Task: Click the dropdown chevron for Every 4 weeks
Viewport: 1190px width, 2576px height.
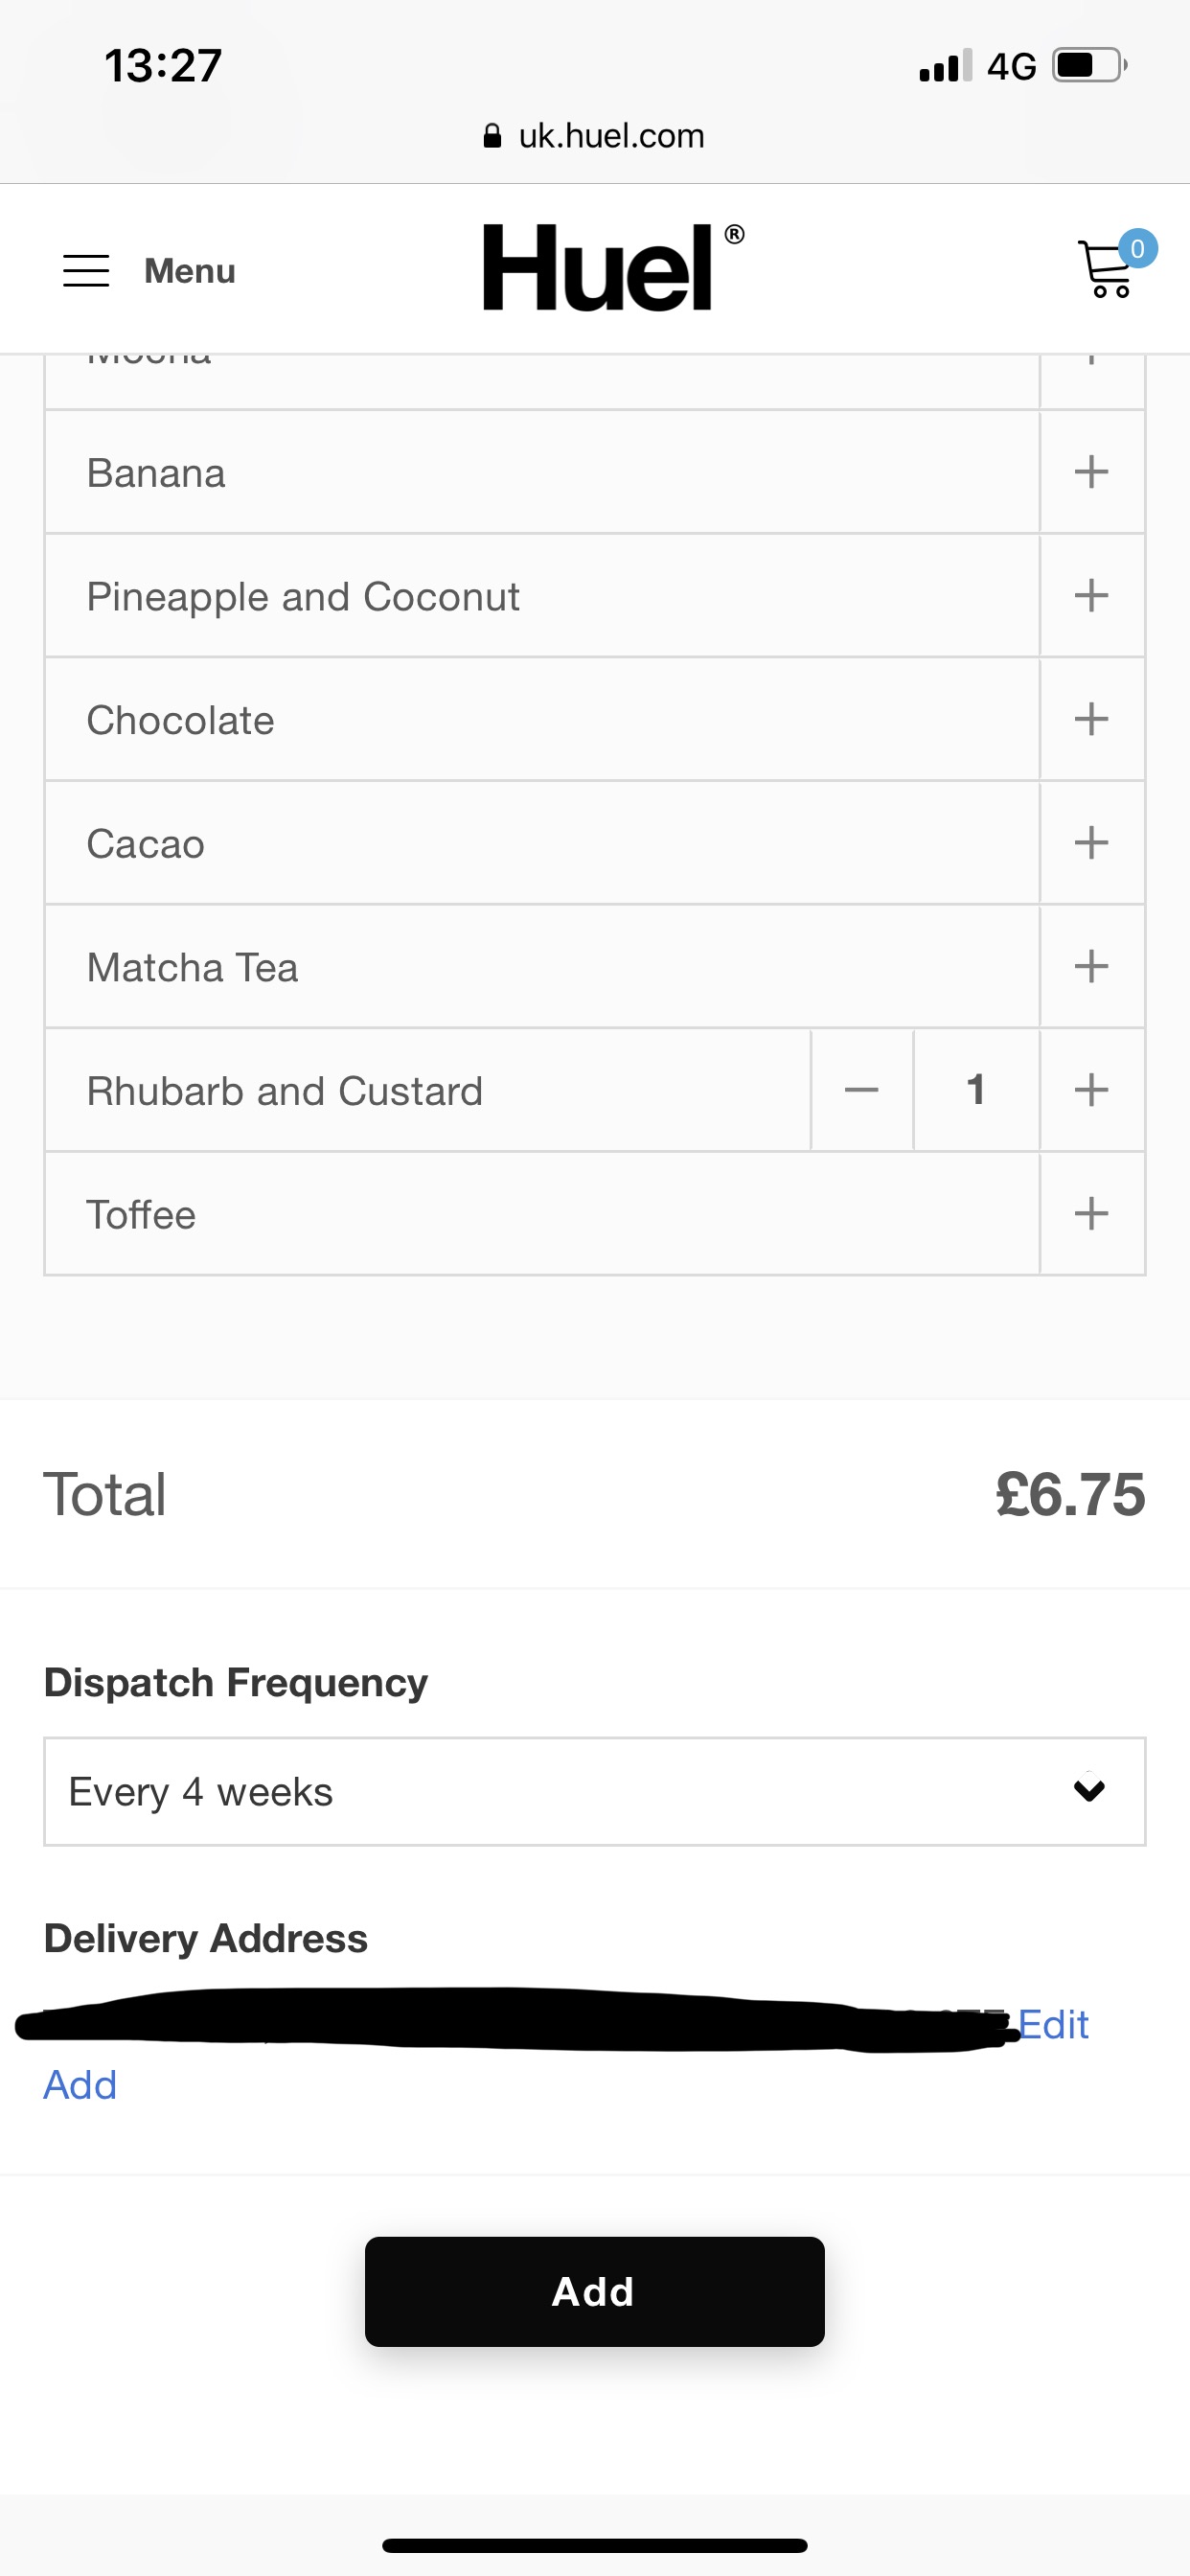Action: [1089, 1790]
